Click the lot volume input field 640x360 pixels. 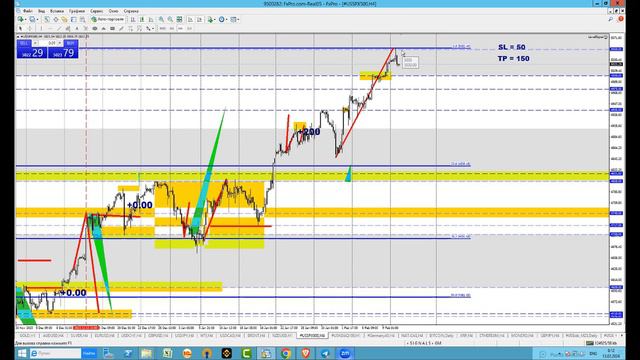pyautogui.click(x=48, y=43)
